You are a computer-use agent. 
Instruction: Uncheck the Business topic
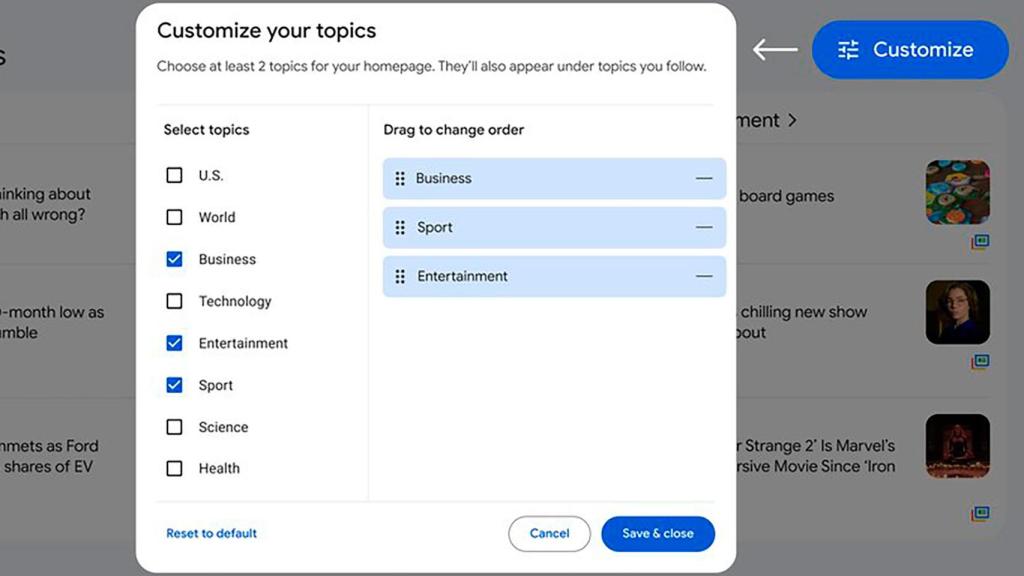point(174,259)
